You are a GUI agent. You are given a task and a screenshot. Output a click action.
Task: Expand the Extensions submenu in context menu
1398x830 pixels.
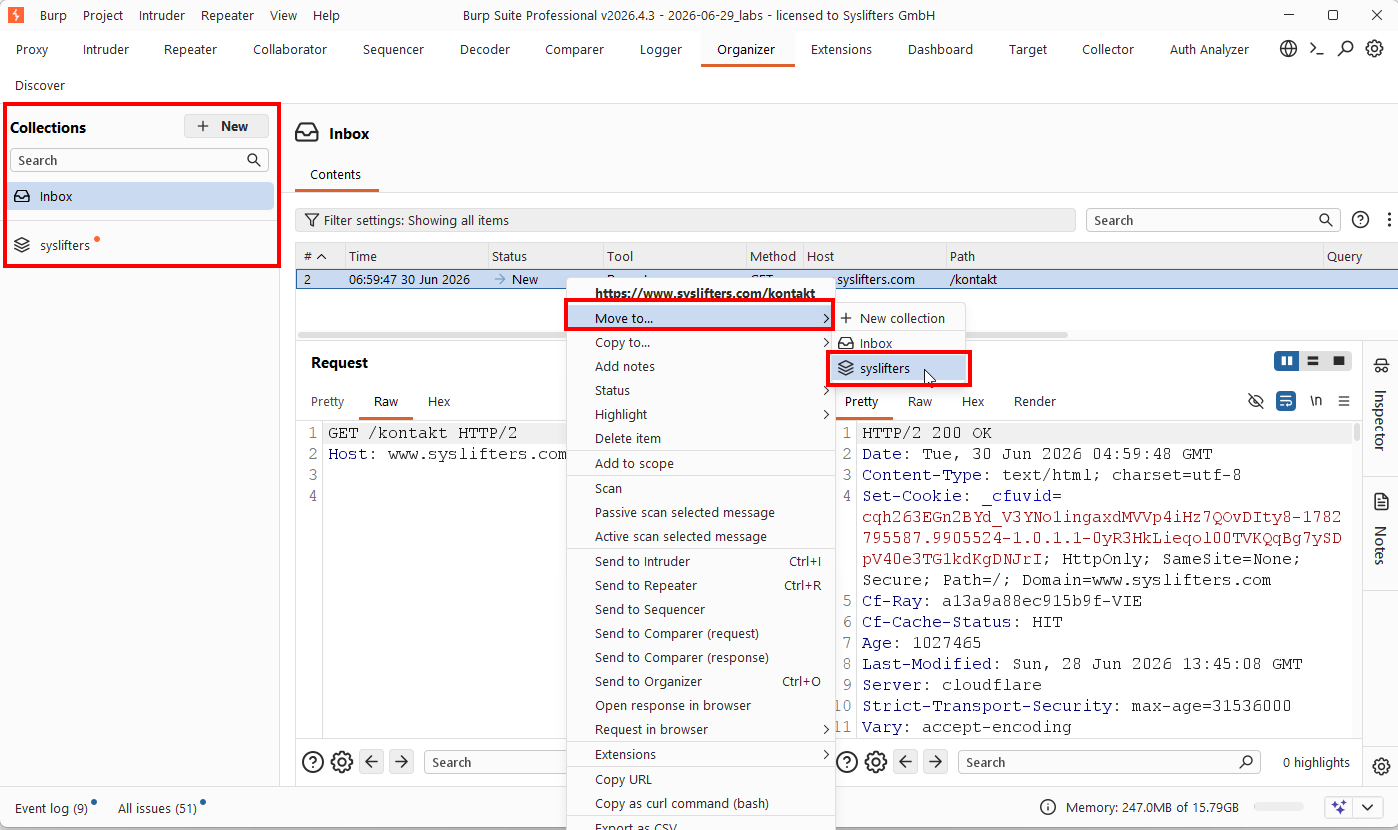(700, 754)
